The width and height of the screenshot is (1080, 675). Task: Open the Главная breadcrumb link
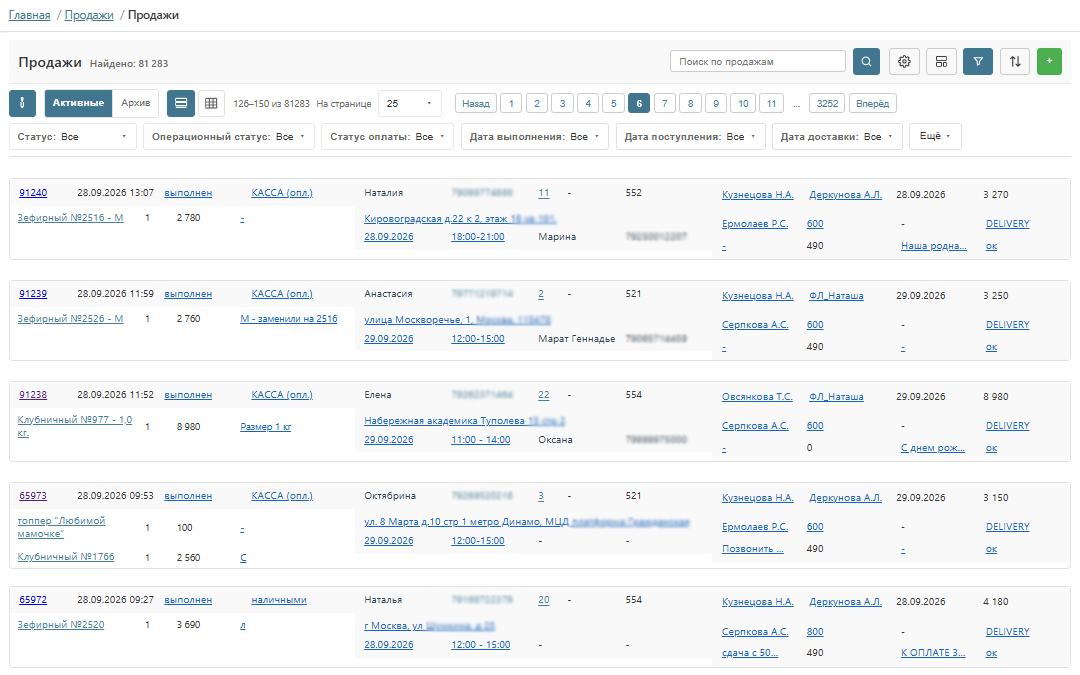(29, 15)
